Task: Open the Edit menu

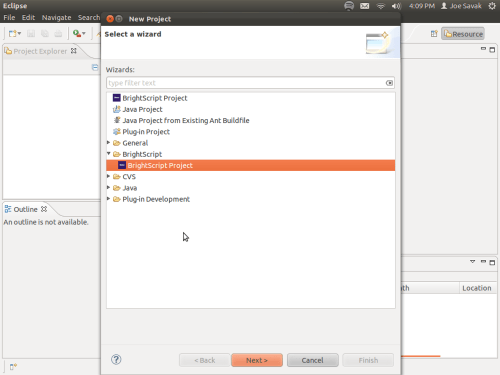Action: point(28,17)
